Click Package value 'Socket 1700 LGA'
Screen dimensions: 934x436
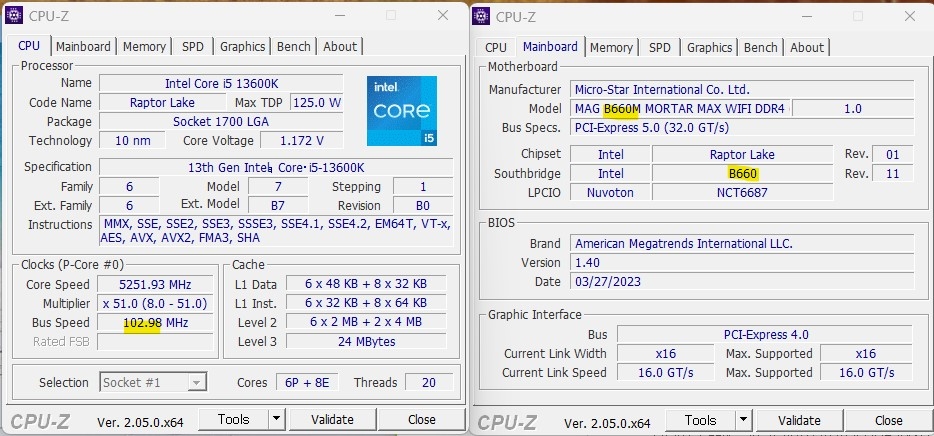[221, 122]
